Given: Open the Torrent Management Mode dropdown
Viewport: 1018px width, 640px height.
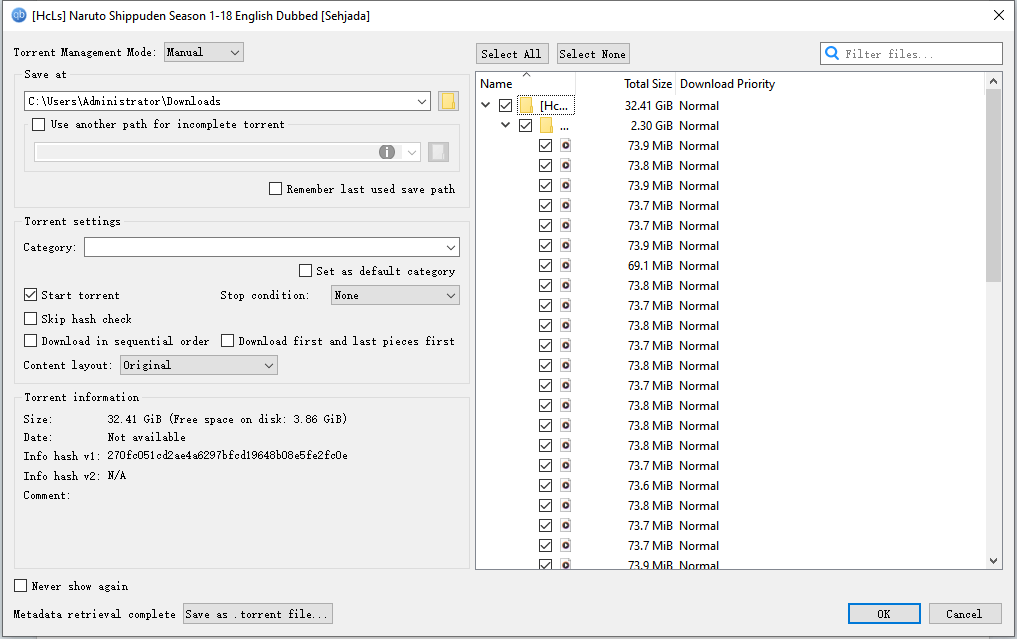Looking at the screenshot, I should (204, 52).
